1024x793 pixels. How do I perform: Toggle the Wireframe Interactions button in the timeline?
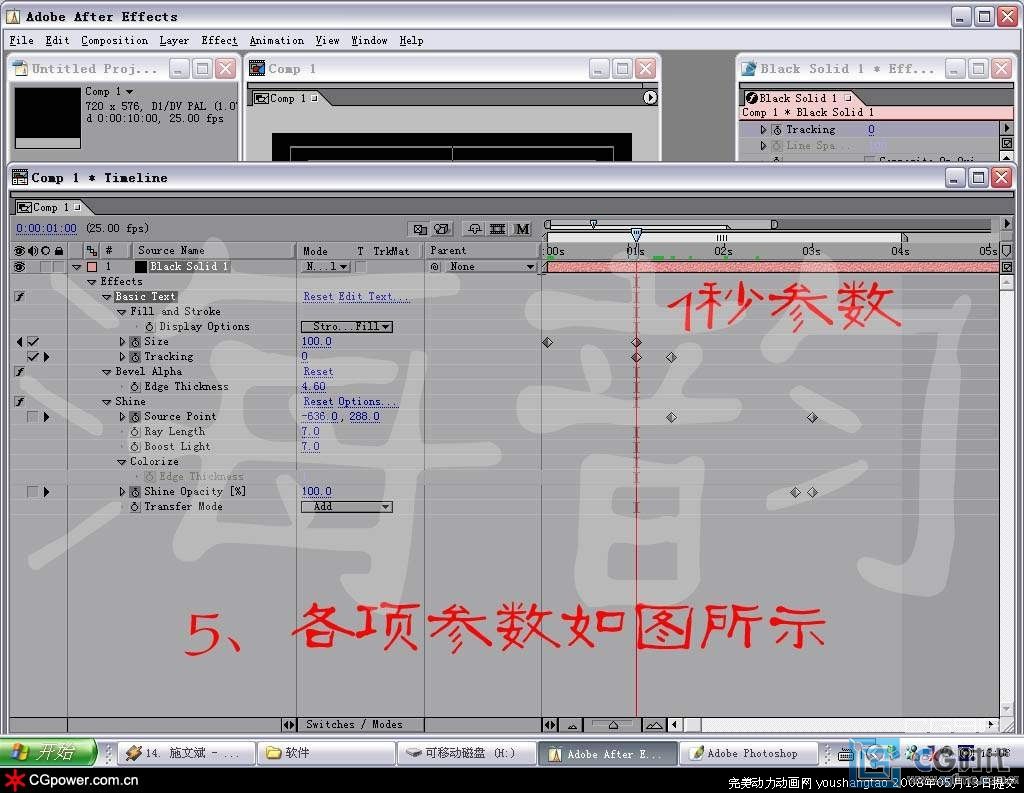point(420,229)
